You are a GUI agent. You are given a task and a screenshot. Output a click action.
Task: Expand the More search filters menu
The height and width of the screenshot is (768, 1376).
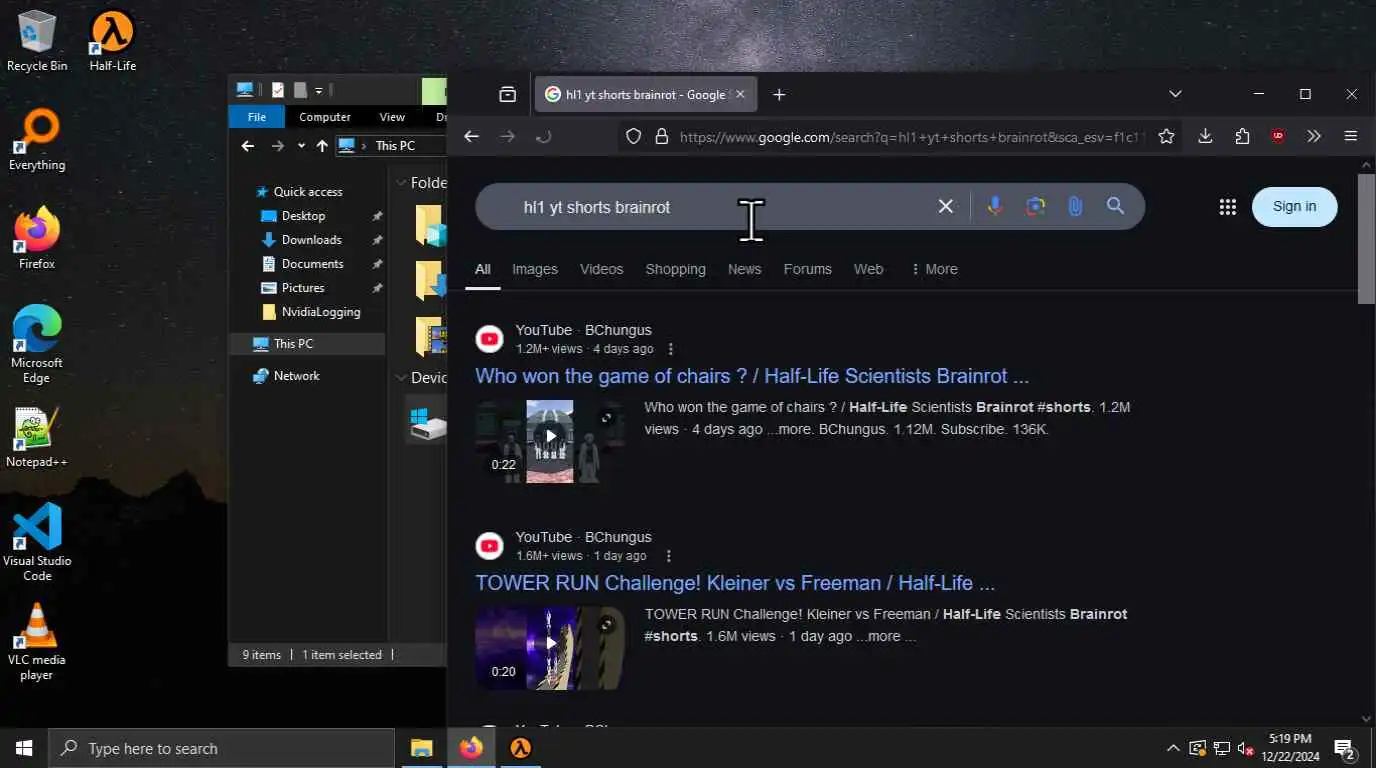(934, 269)
